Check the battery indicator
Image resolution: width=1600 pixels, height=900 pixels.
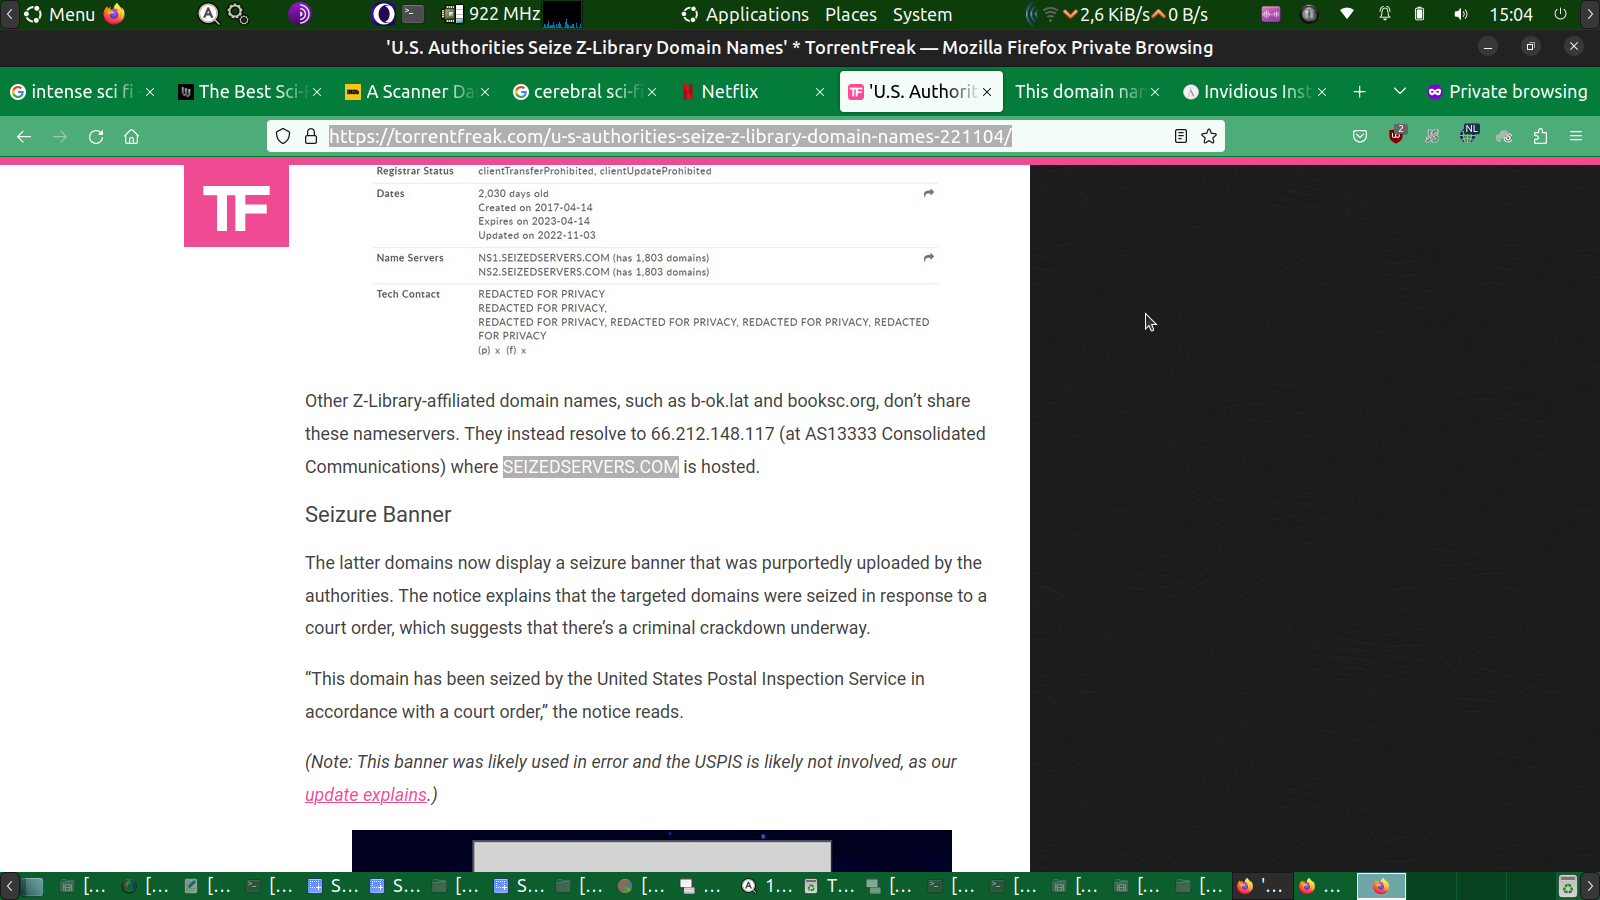(x=1420, y=14)
